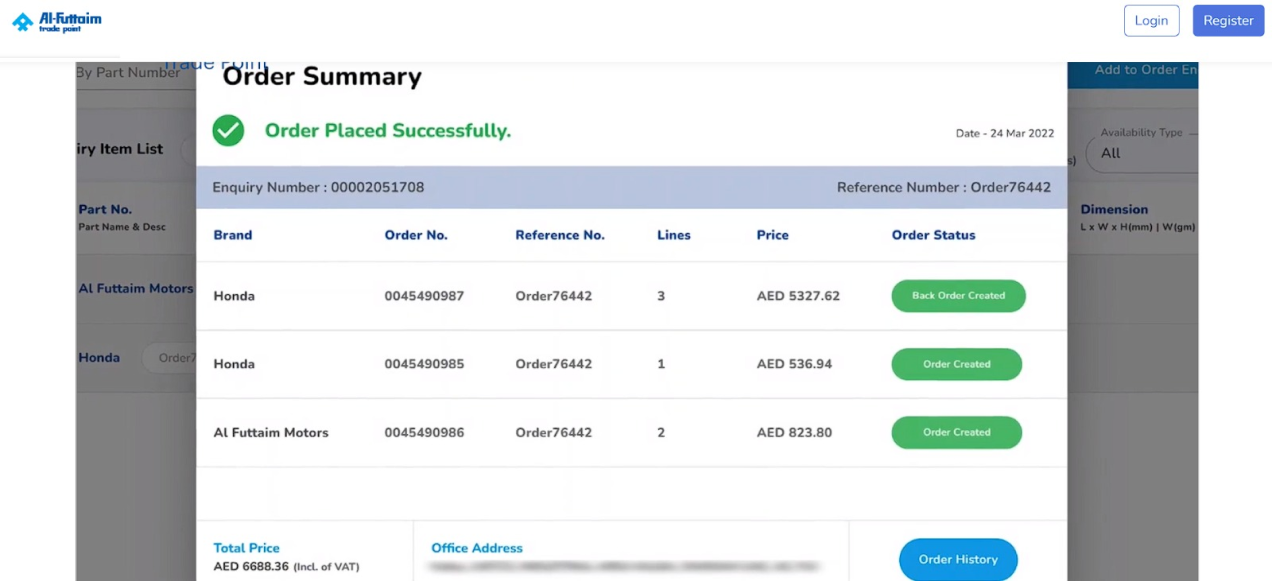Click the Part No. header behind the dialog
The image size is (1272, 581).
pyautogui.click(x=105, y=209)
